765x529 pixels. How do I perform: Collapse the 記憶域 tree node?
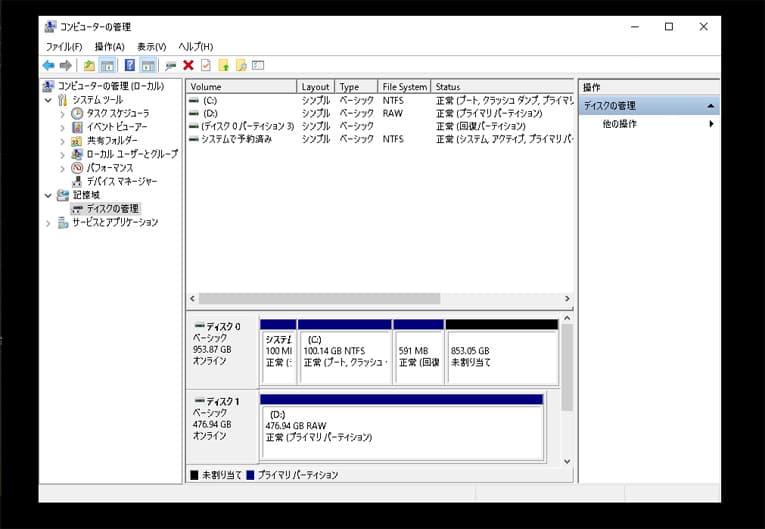[48, 195]
